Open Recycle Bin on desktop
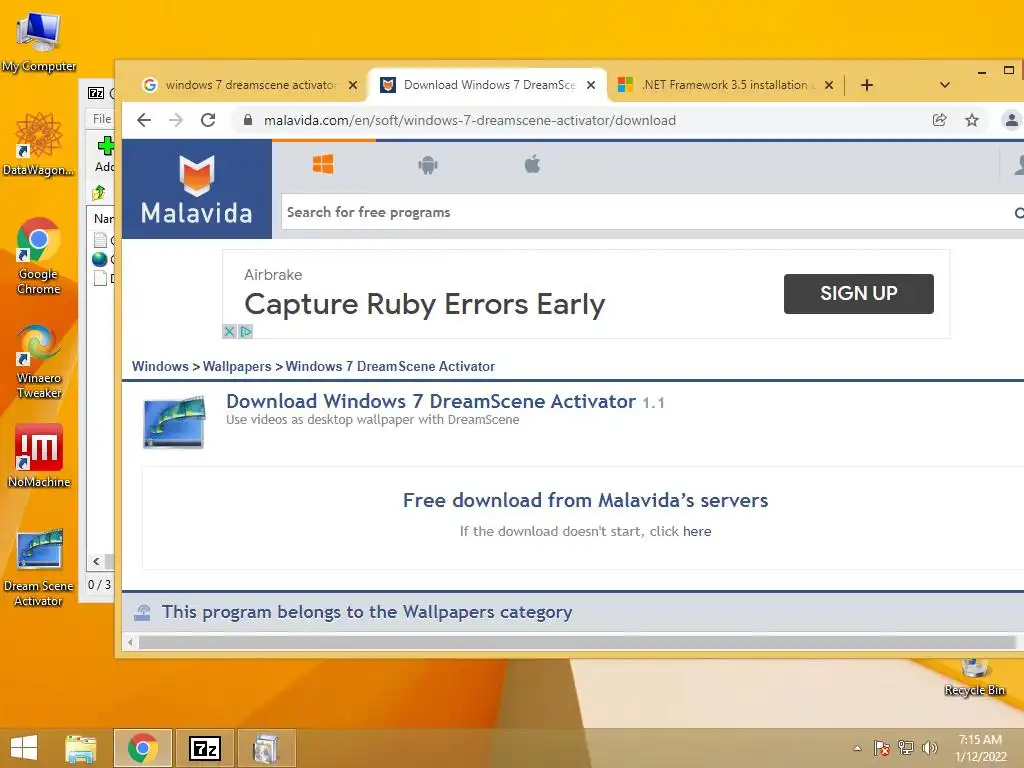 point(974,678)
